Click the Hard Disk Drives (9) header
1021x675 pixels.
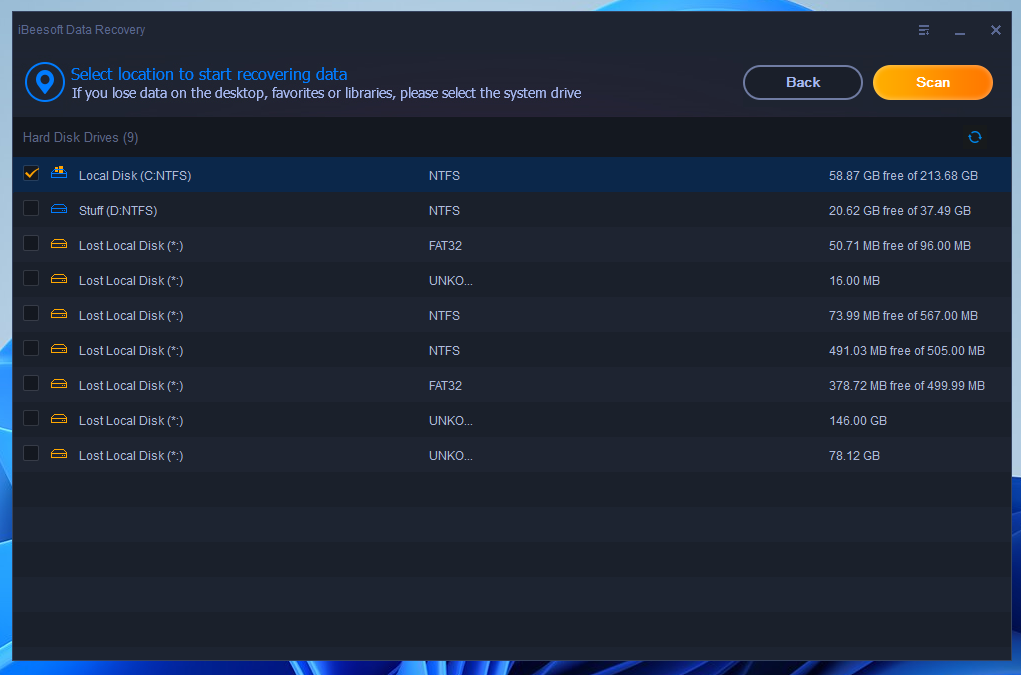[81, 137]
